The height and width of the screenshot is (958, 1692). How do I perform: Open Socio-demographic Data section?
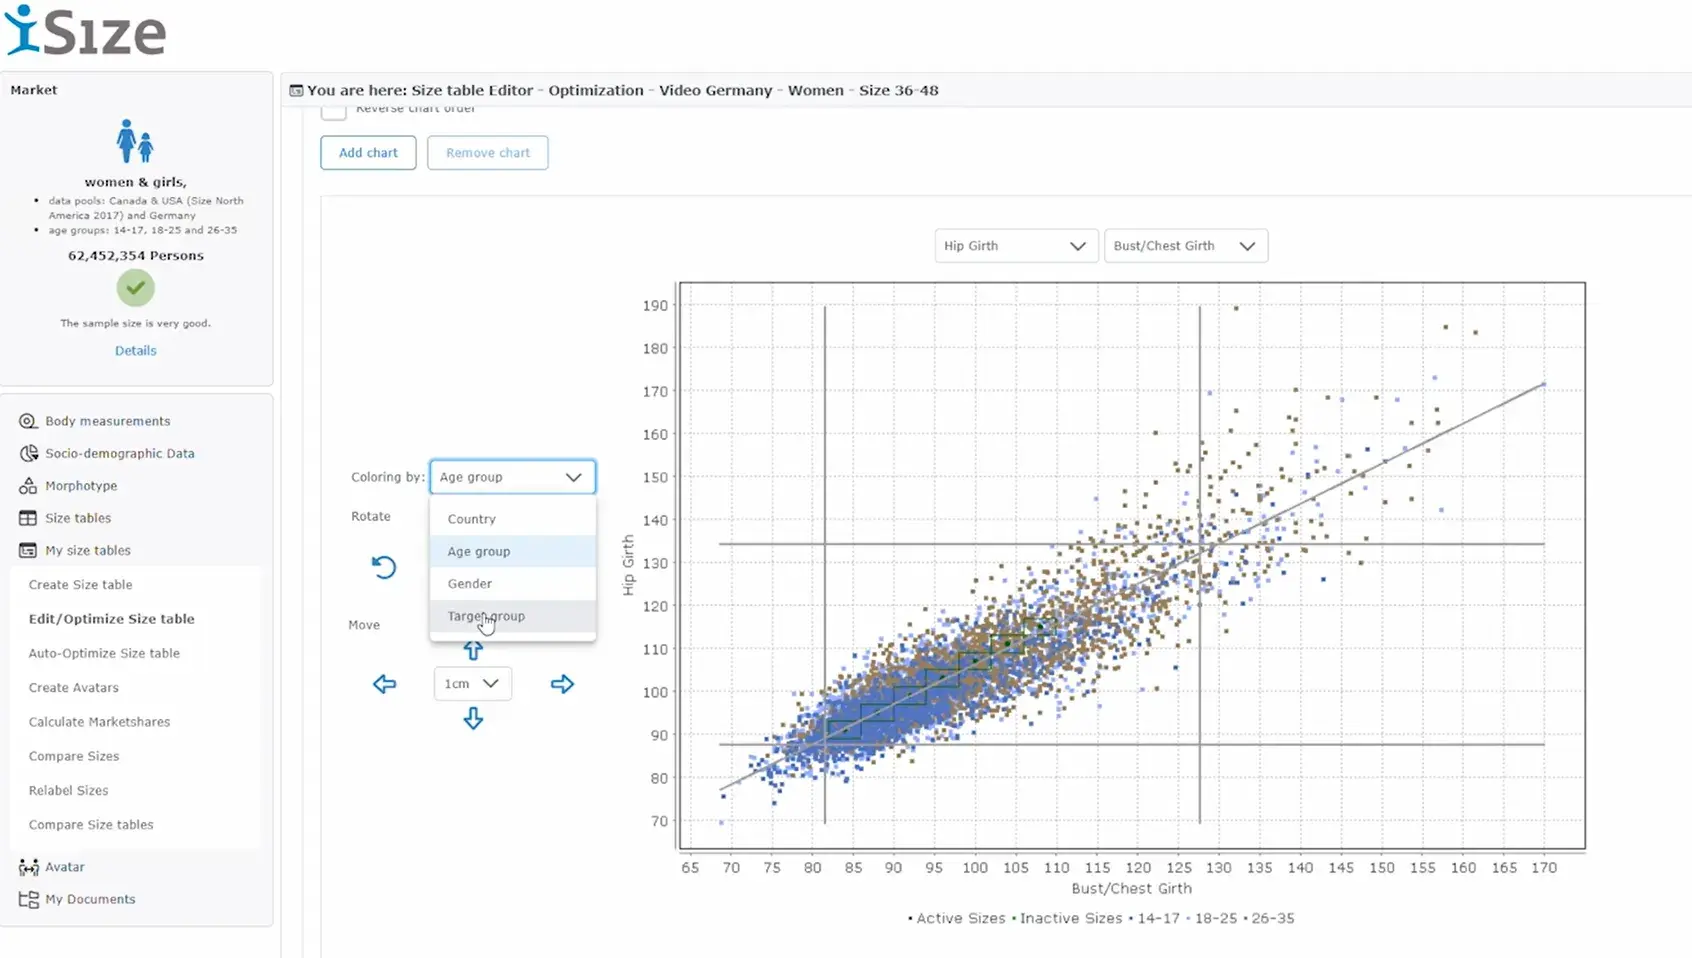coord(119,453)
